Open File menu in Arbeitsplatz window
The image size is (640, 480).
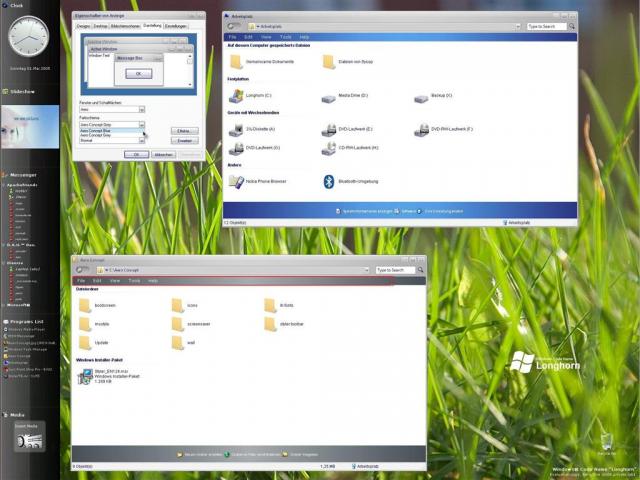point(232,37)
